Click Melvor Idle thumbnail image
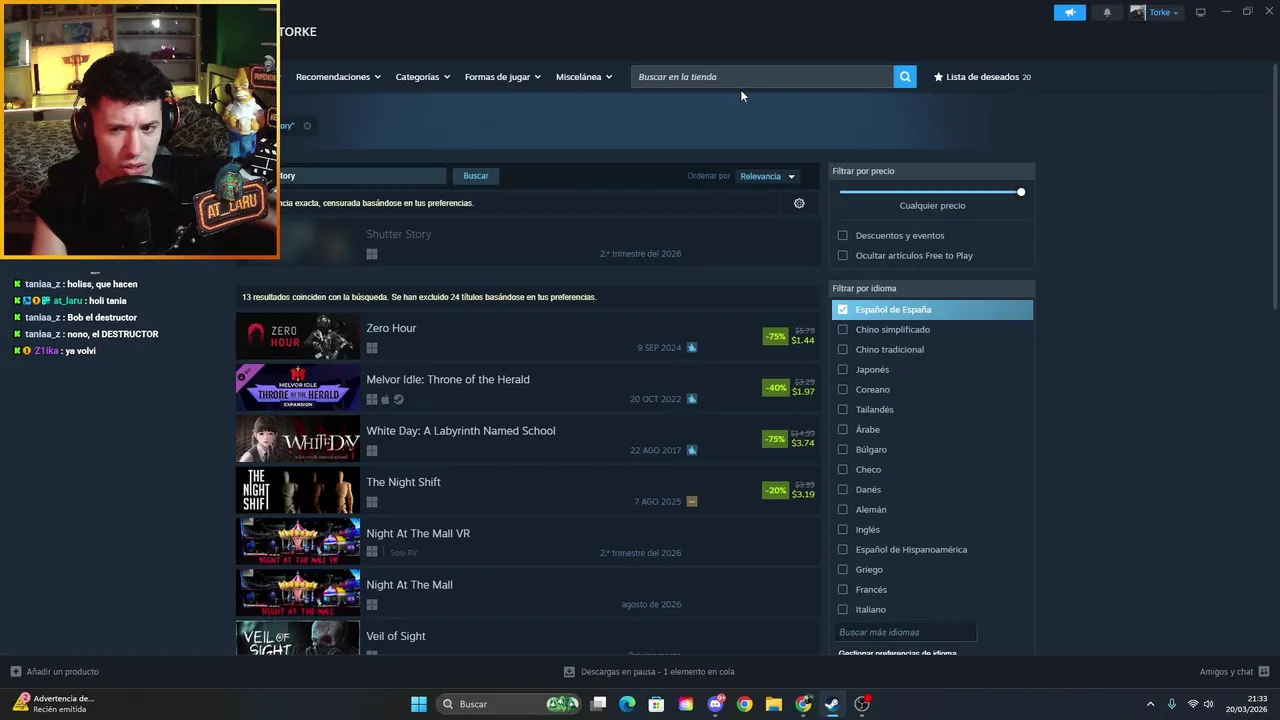The image size is (1280, 720). pos(298,388)
